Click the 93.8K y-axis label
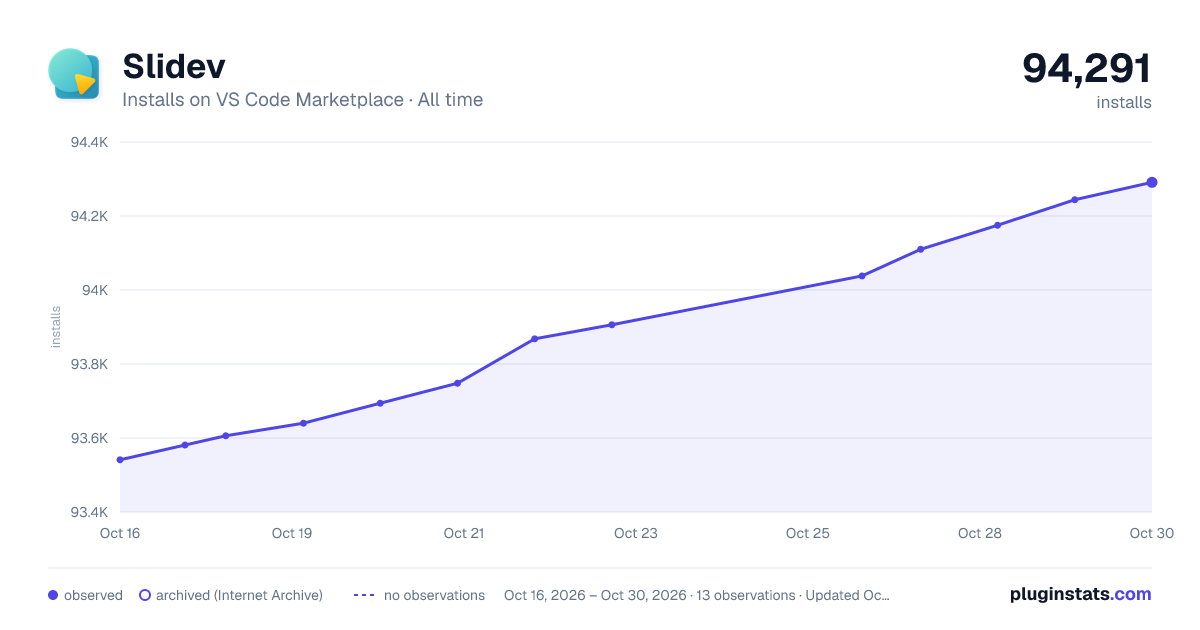 pos(89,364)
